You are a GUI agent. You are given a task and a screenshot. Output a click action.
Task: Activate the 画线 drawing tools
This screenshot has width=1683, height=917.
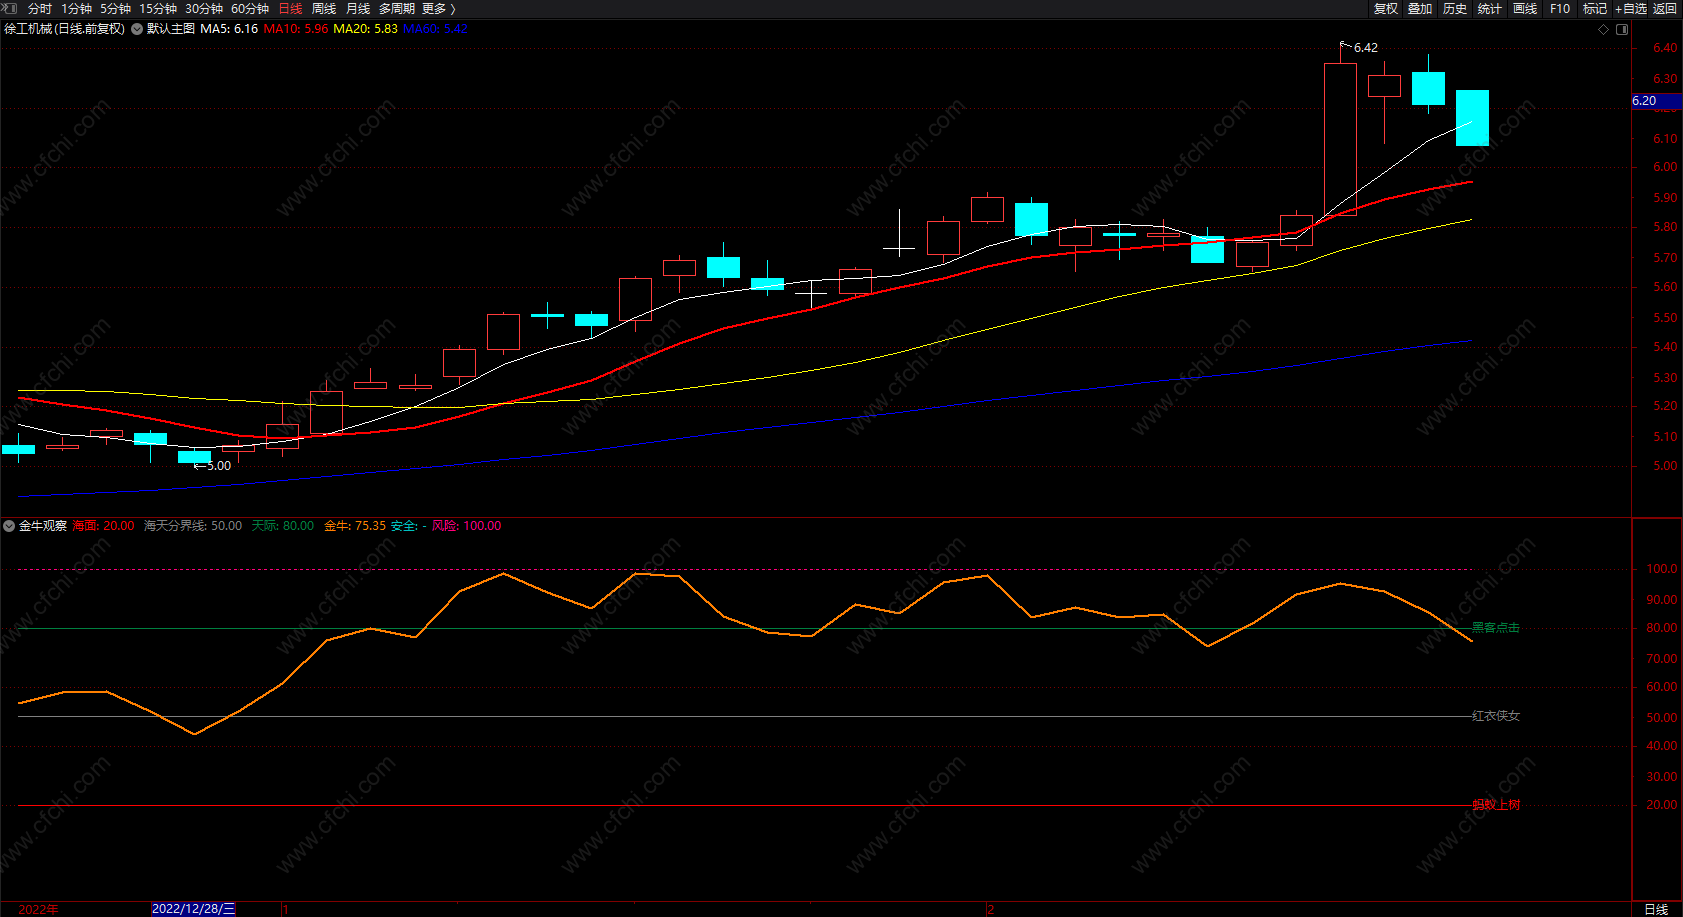[1525, 9]
